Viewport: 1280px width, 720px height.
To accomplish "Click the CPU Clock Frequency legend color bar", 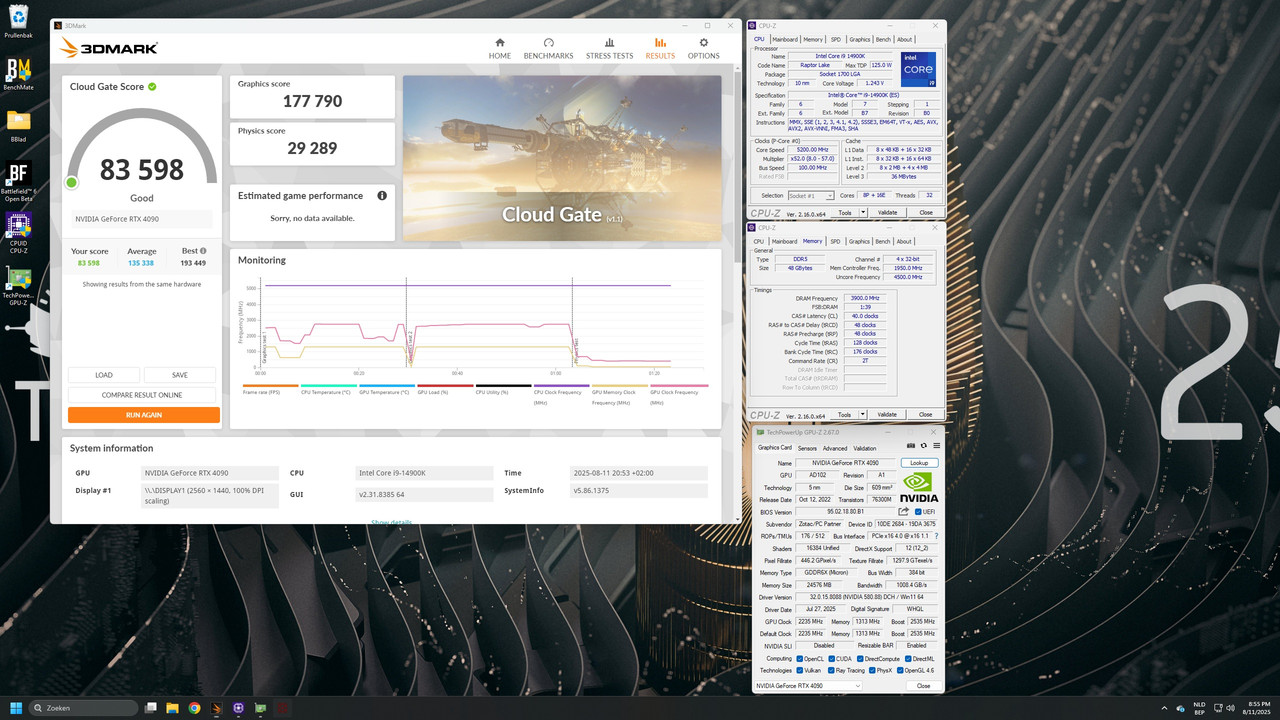I will pos(562,385).
